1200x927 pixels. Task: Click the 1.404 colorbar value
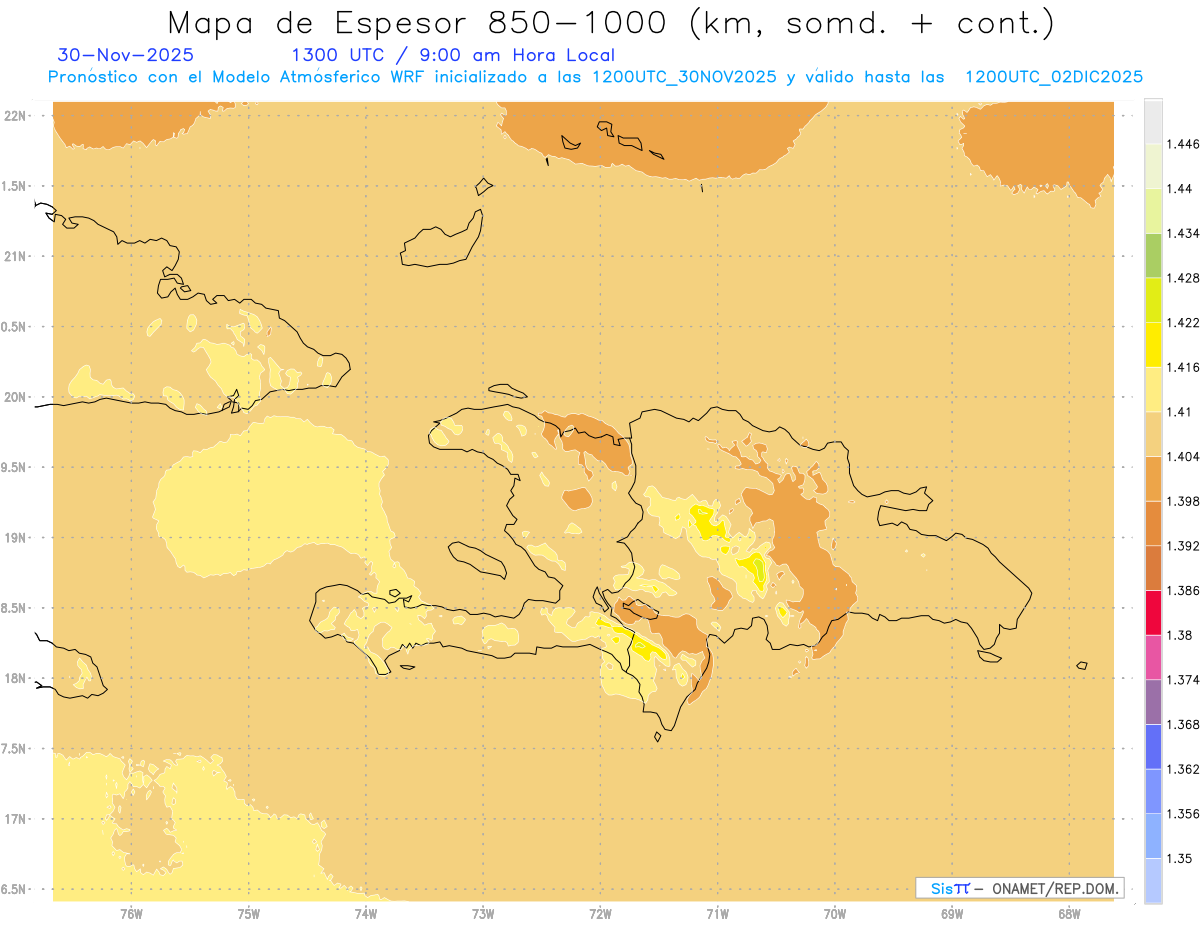coord(1183,456)
